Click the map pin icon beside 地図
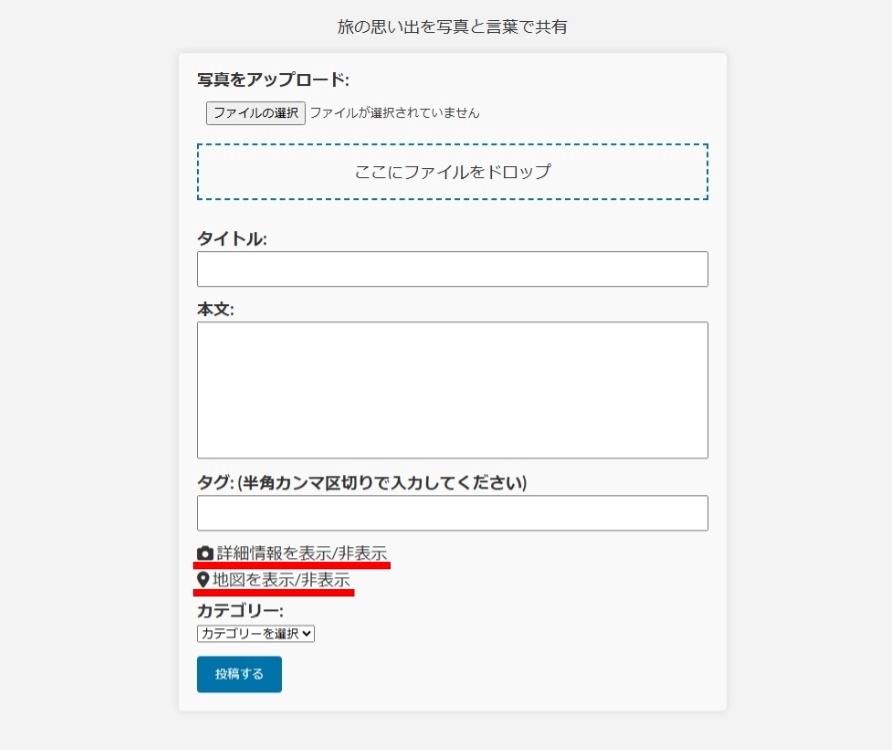This screenshot has height=750, width=892. coord(203,580)
